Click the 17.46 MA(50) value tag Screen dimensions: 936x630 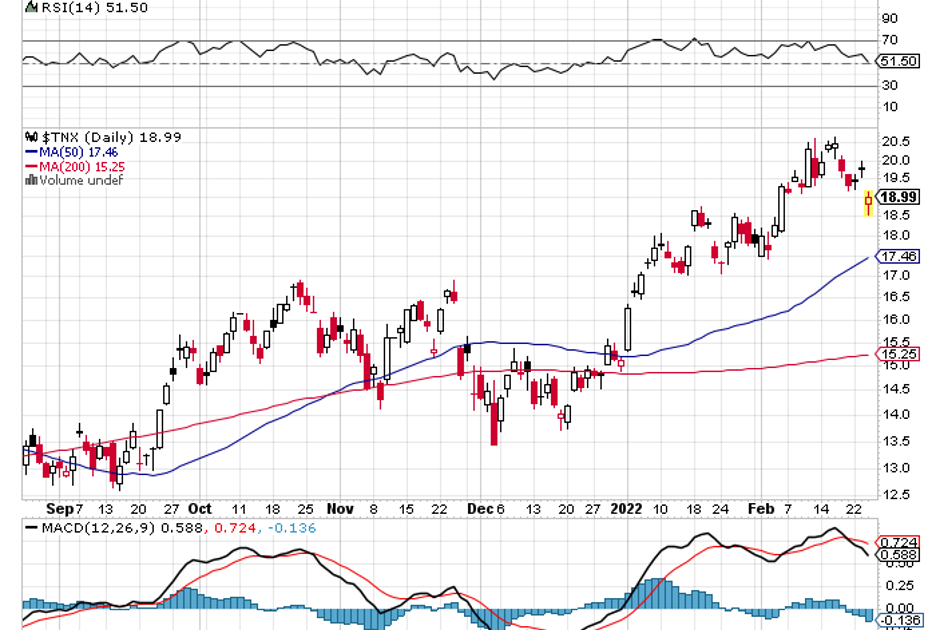tap(898, 256)
